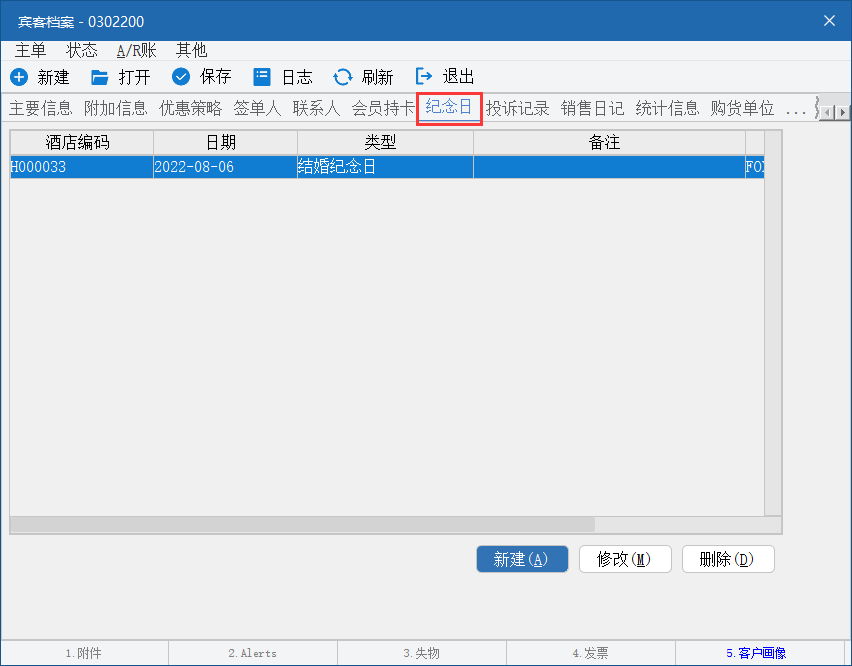Click the vertical scrollbar of the table

tap(773, 323)
